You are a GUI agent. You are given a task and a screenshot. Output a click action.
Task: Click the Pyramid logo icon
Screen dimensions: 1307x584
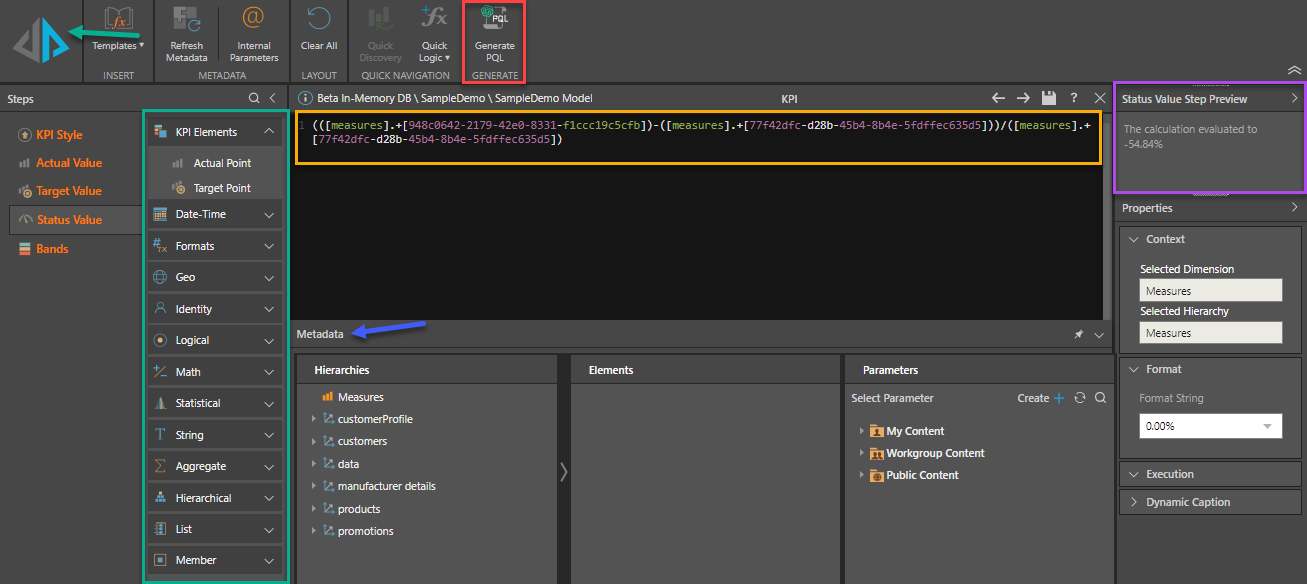(x=40, y=42)
